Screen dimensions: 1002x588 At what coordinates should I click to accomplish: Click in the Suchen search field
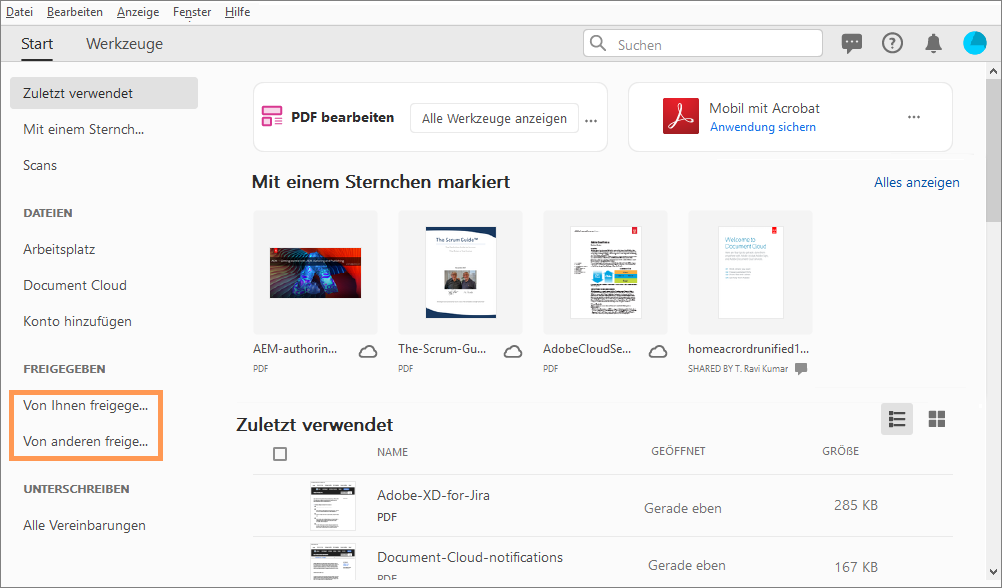703,43
